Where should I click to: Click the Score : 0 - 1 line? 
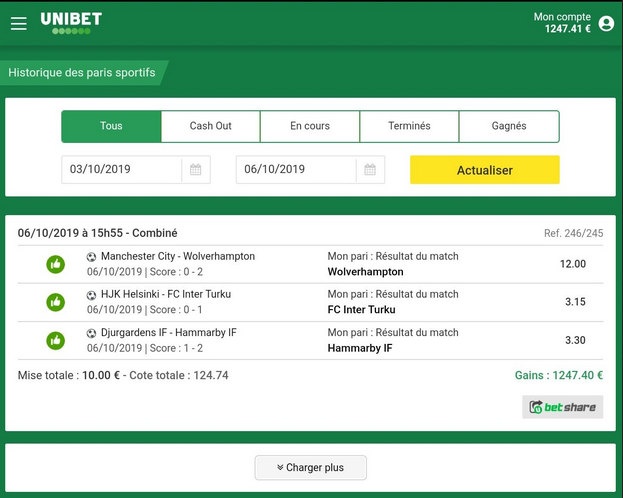176,310
